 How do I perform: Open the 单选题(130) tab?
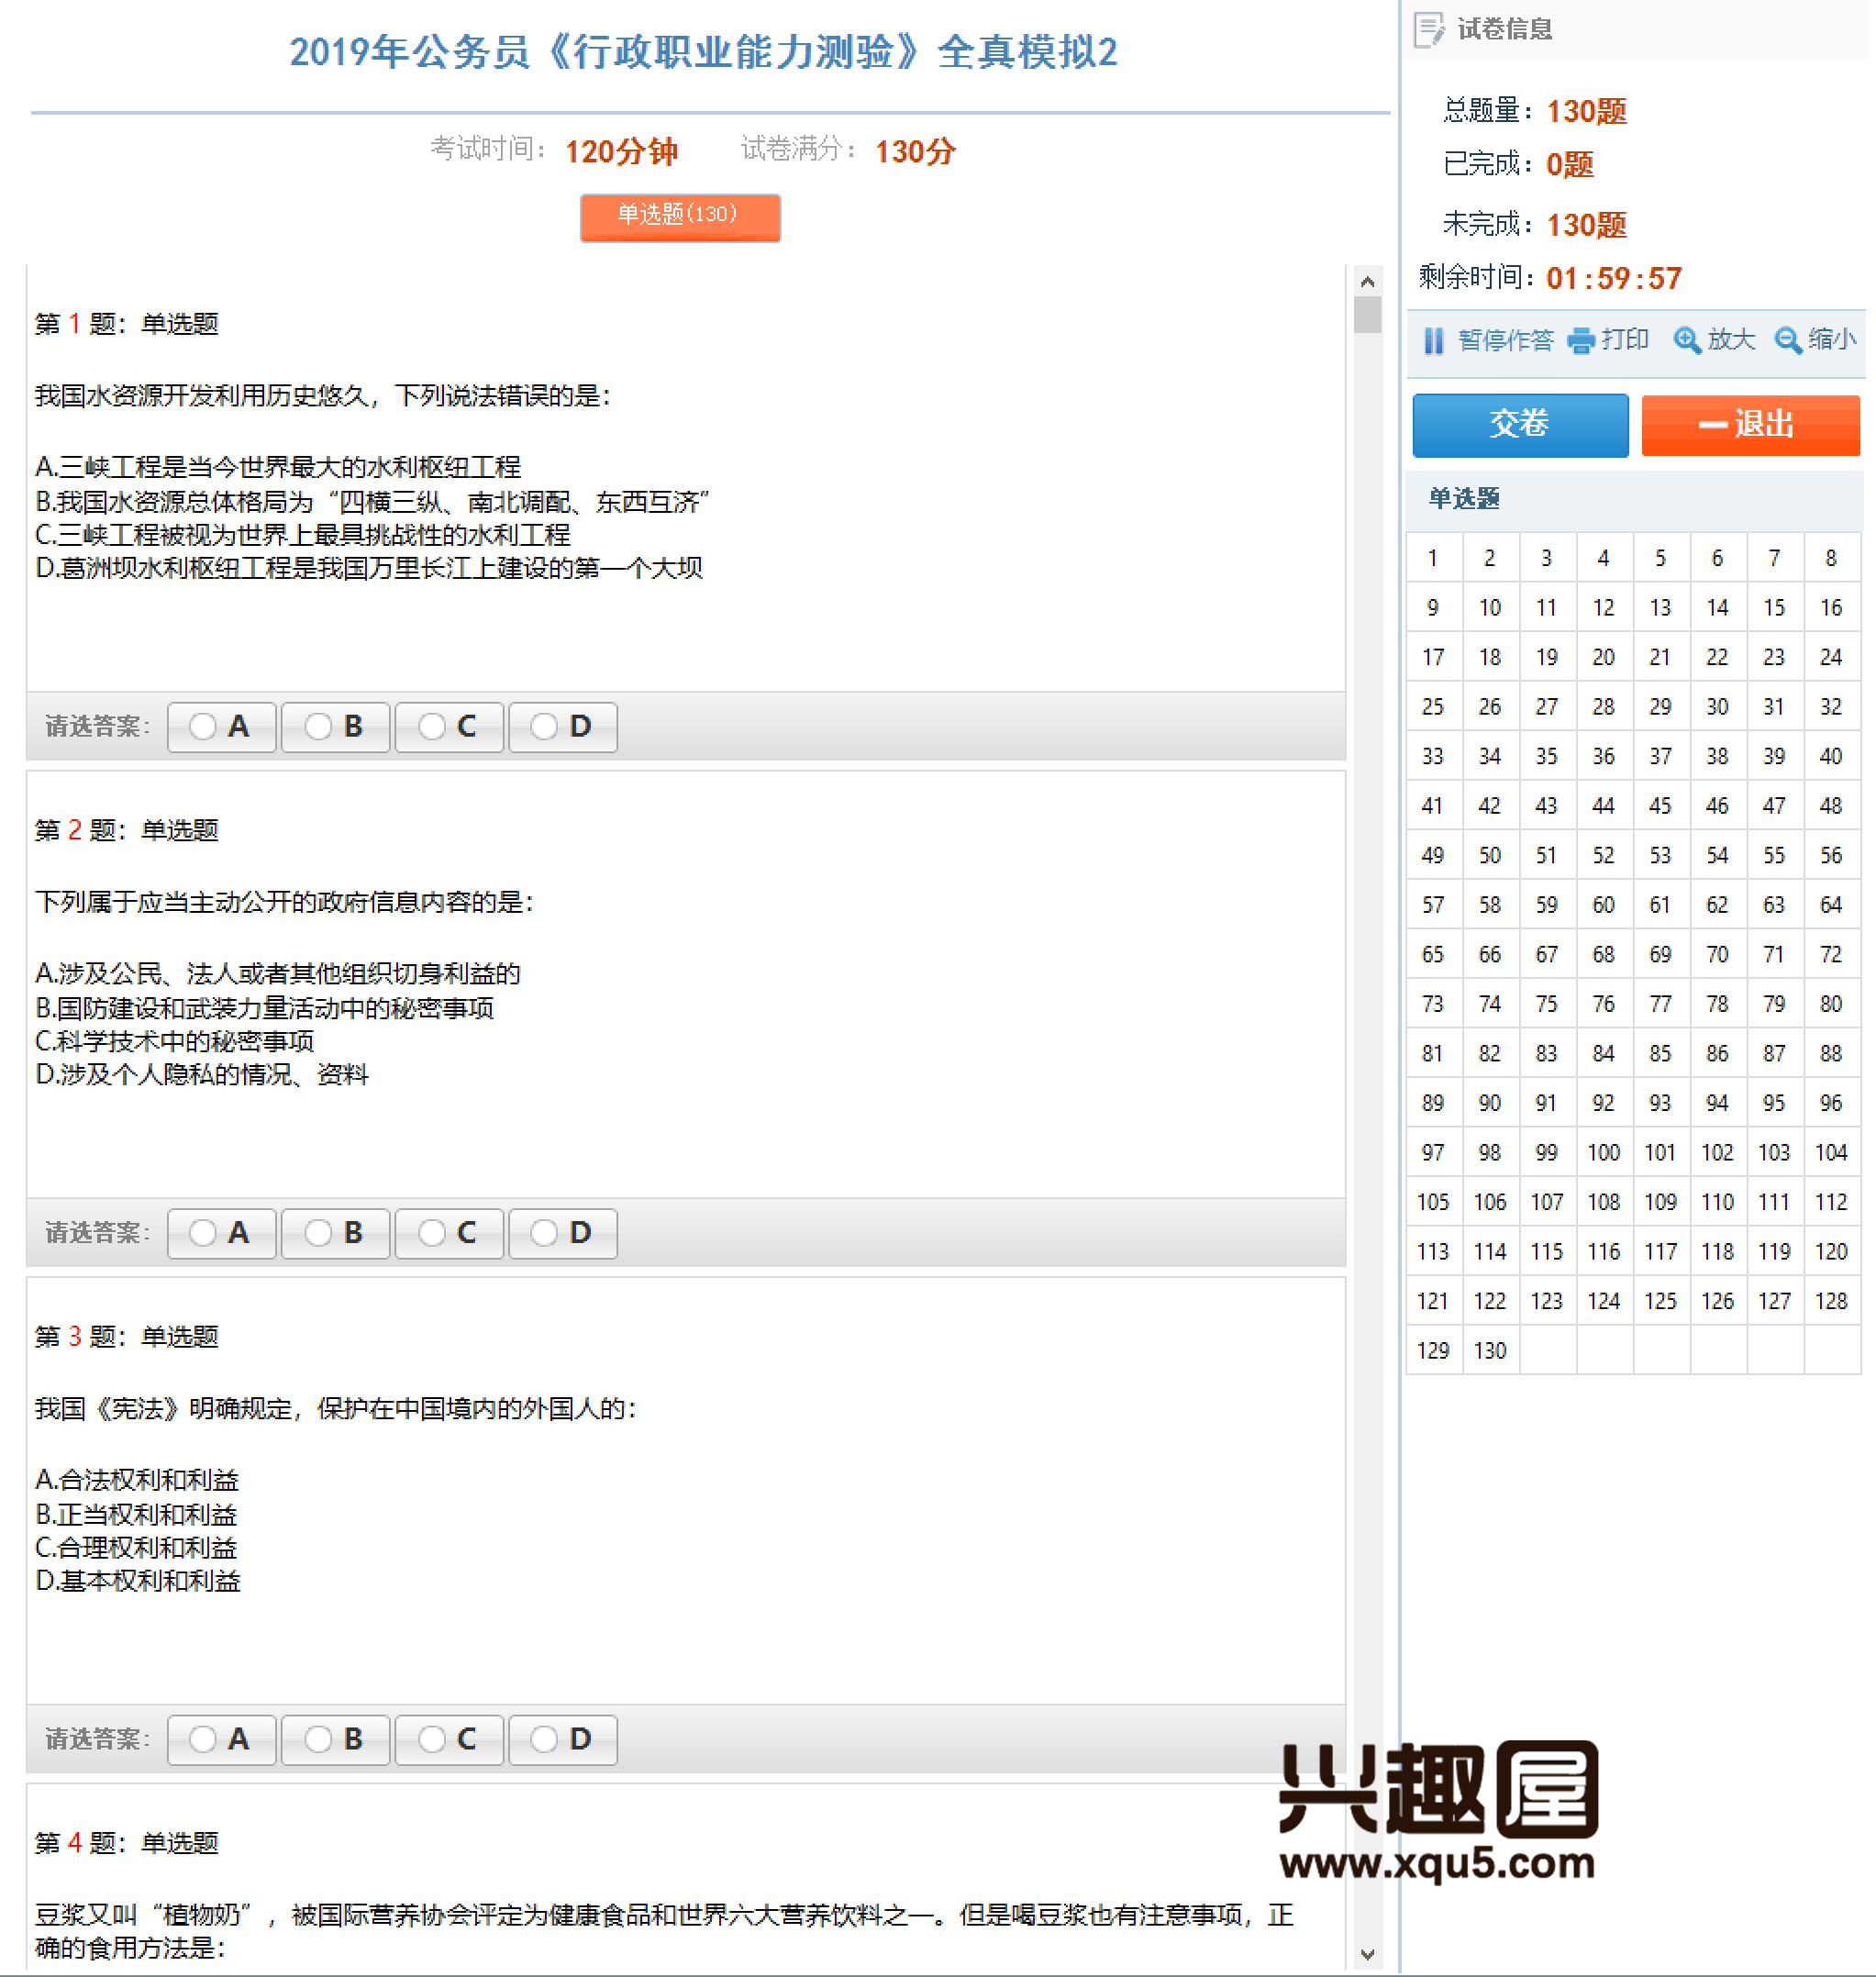coord(680,217)
